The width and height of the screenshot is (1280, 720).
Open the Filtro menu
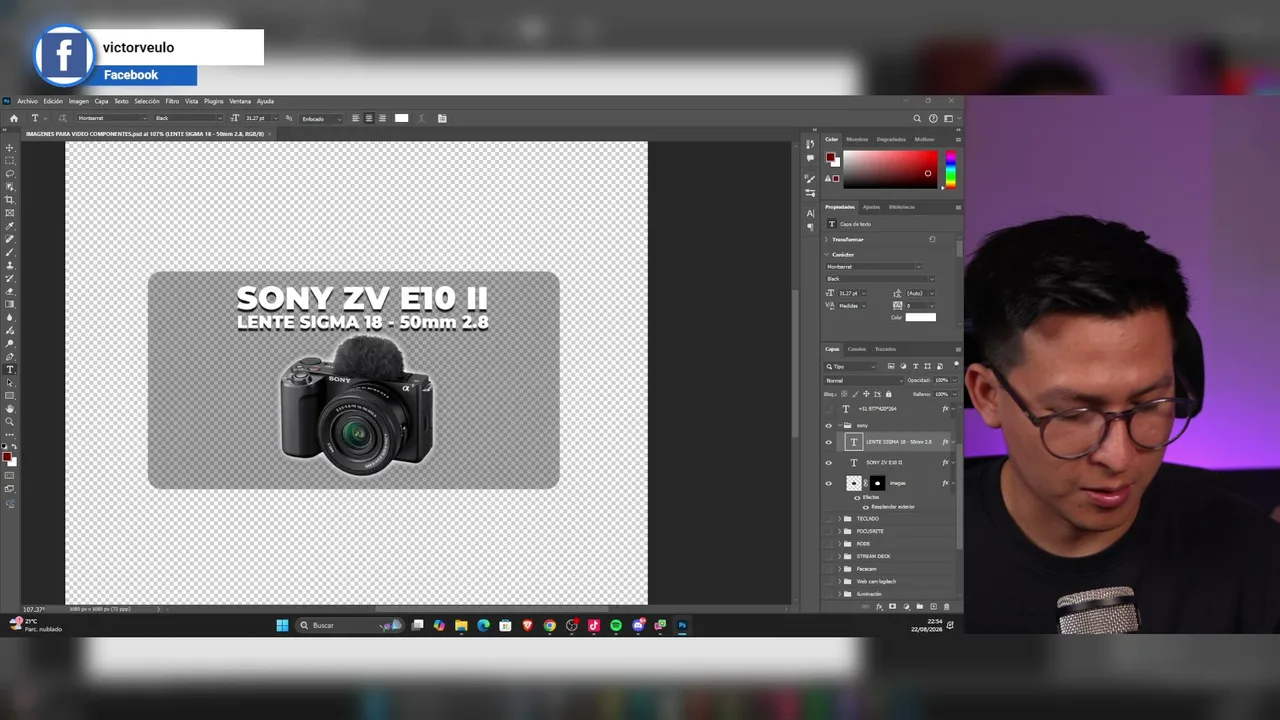coord(172,101)
